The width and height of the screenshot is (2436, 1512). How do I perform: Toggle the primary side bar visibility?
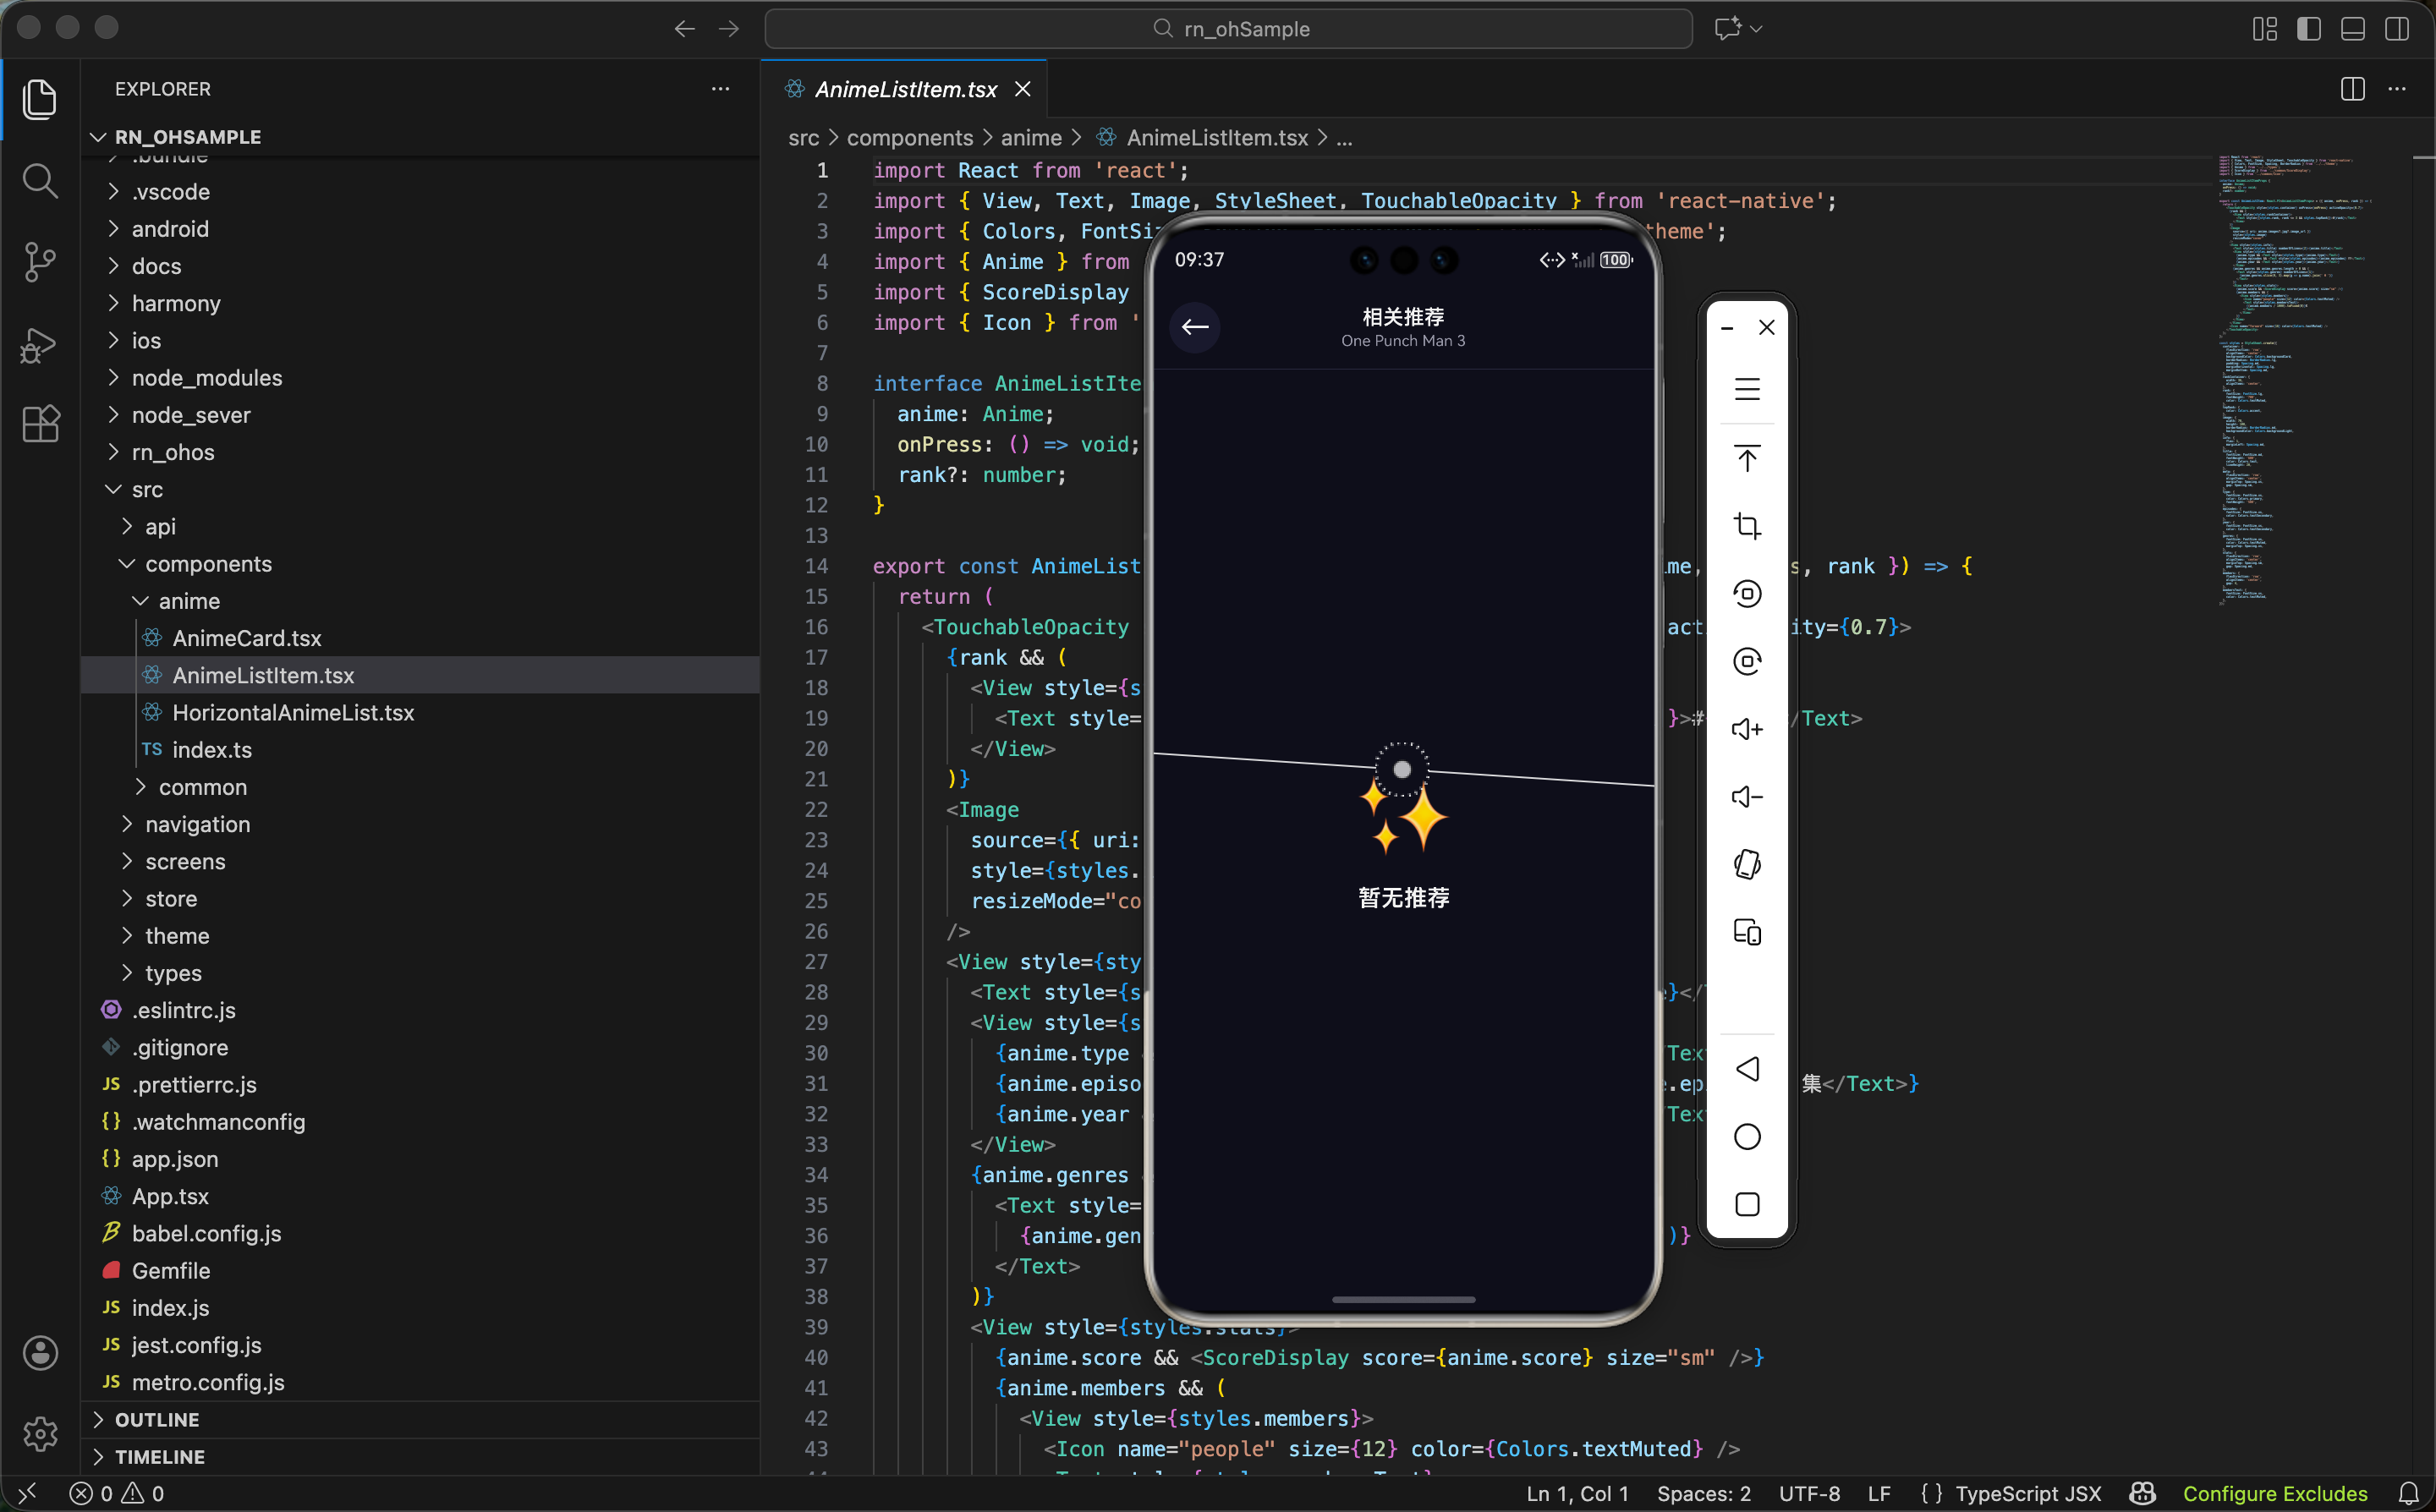coord(2308,29)
